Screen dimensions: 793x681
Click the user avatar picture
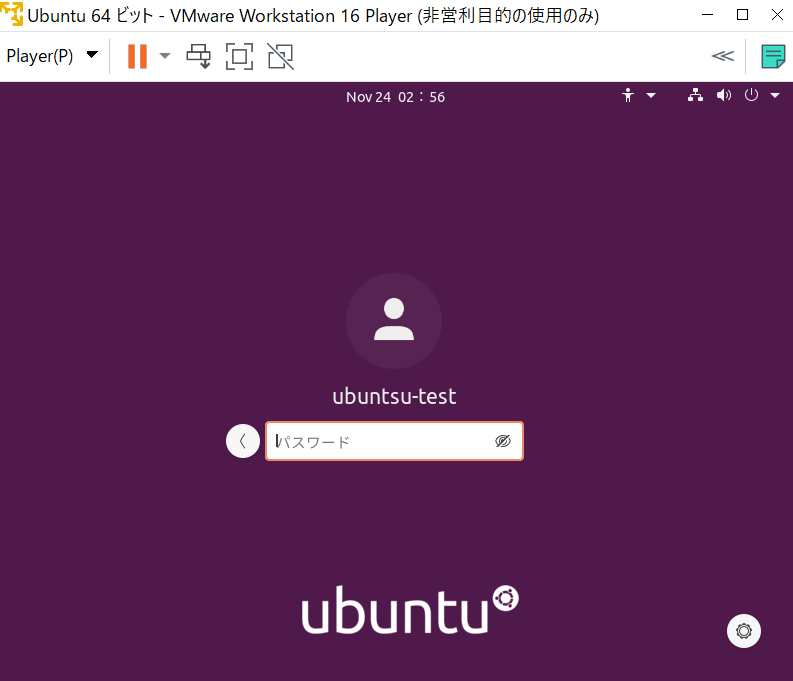(x=394, y=321)
